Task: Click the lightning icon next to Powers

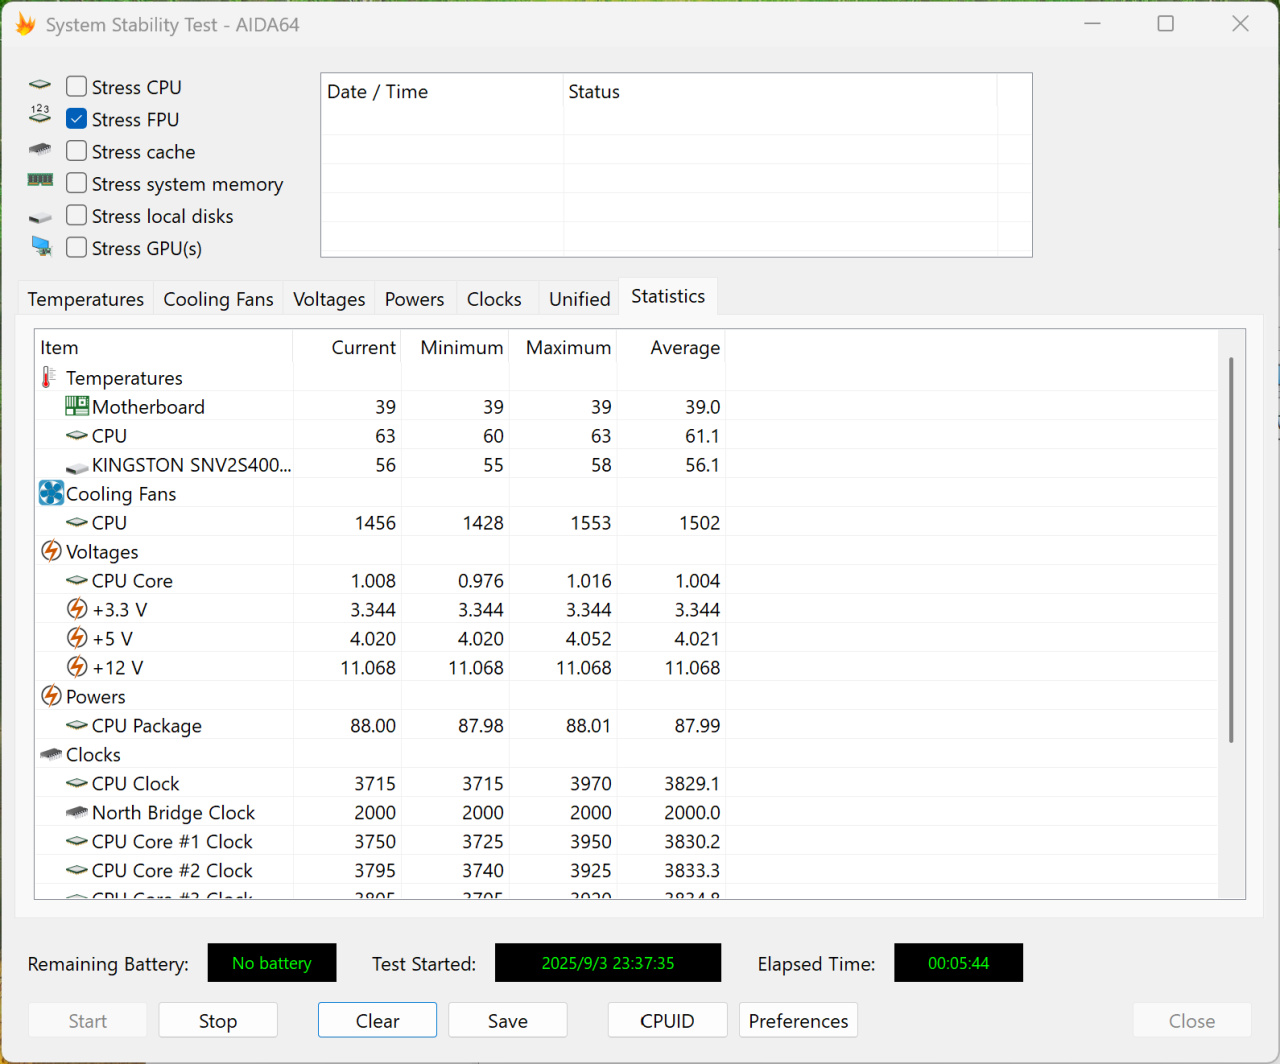Action: point(51,696)
